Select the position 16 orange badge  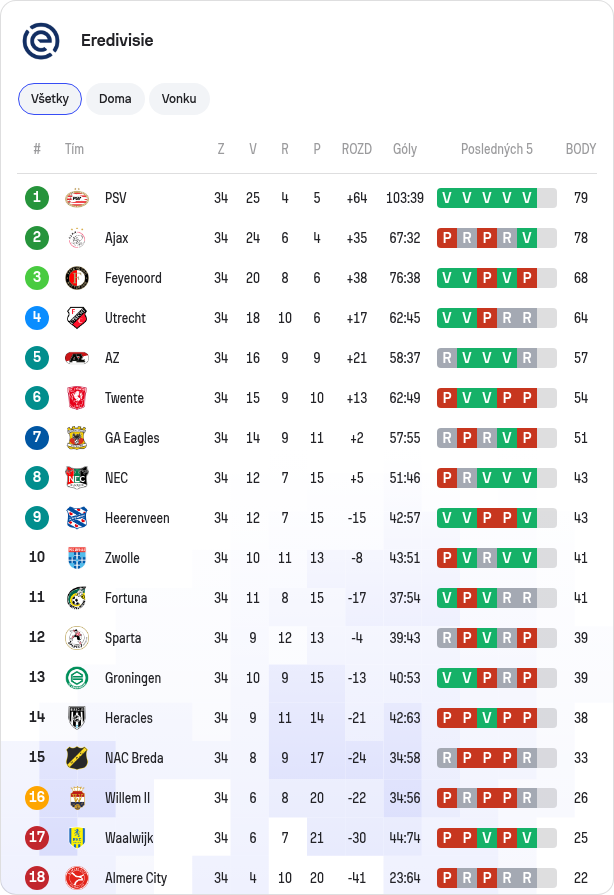(37, 797)
